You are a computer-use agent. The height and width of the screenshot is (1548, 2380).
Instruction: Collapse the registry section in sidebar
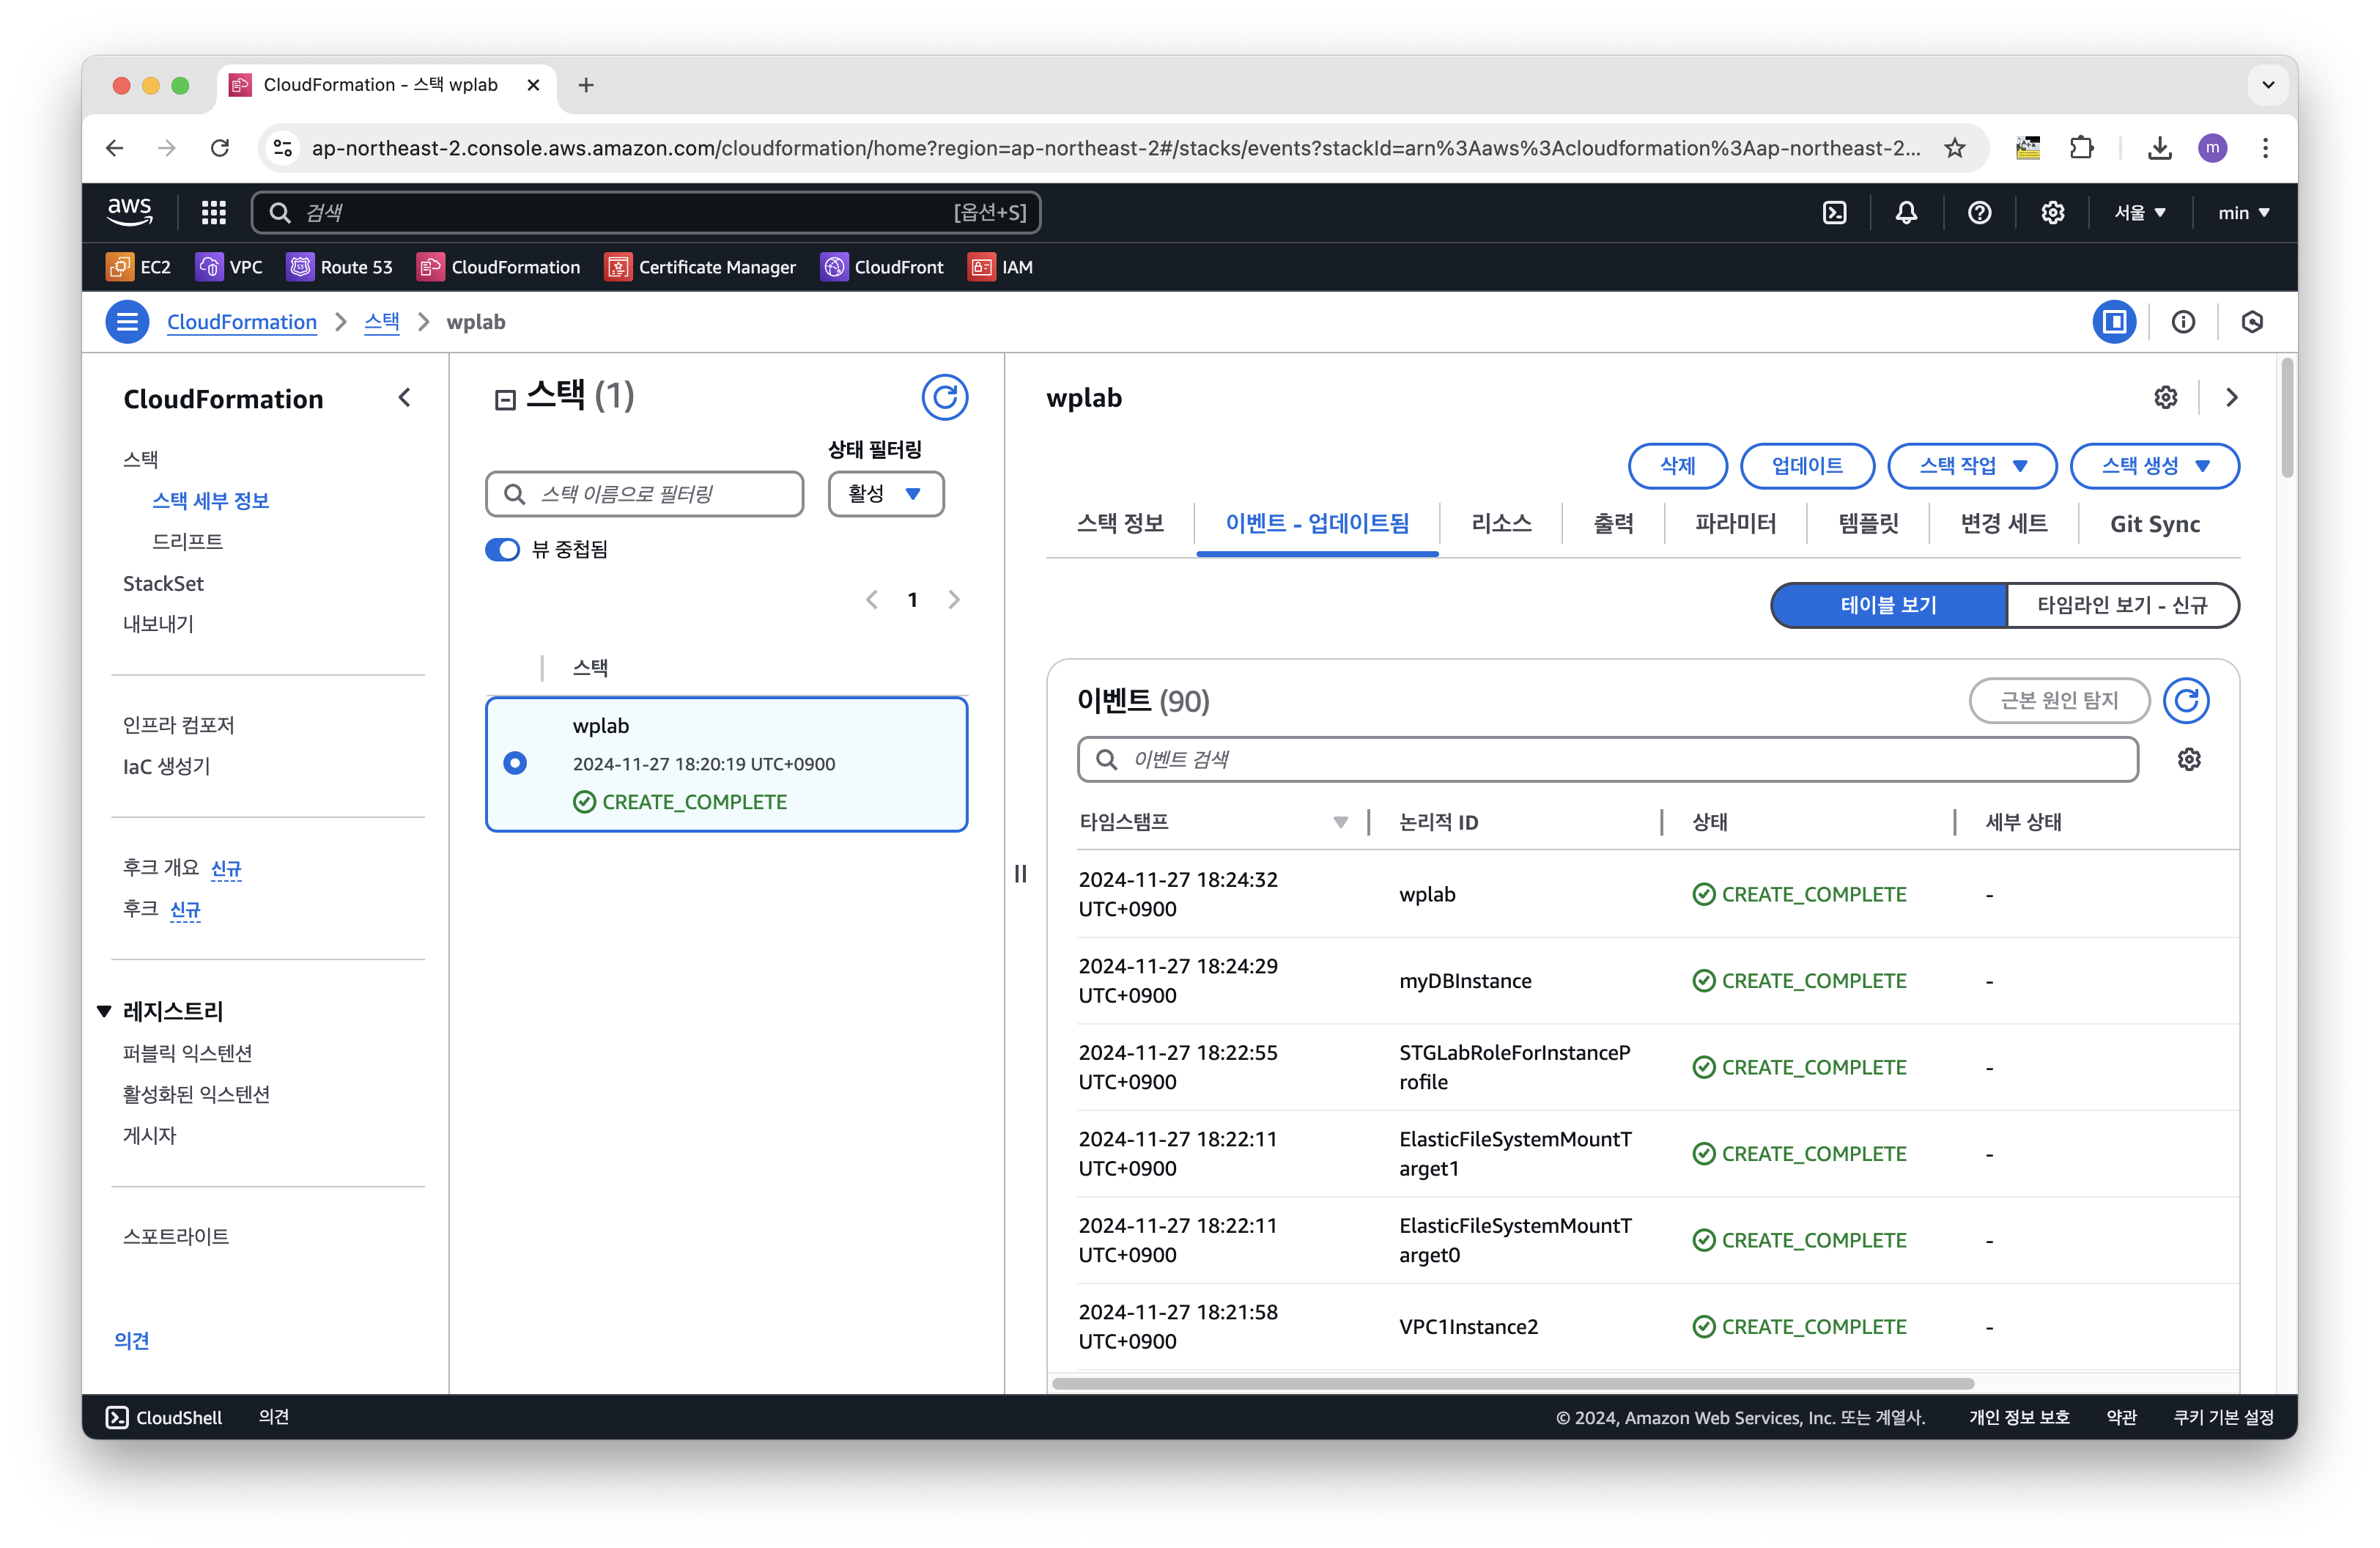104,1011
